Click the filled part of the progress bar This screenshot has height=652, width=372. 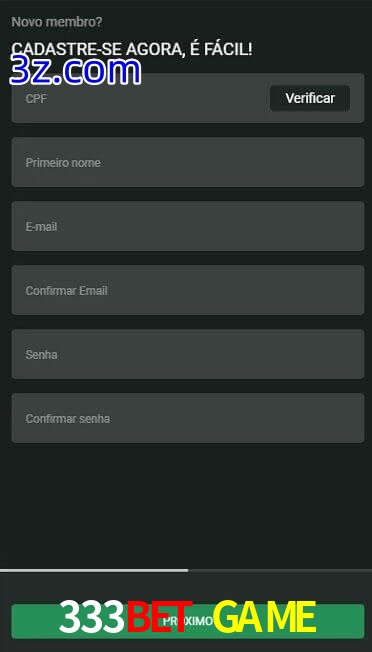click(x=94, y=570)
